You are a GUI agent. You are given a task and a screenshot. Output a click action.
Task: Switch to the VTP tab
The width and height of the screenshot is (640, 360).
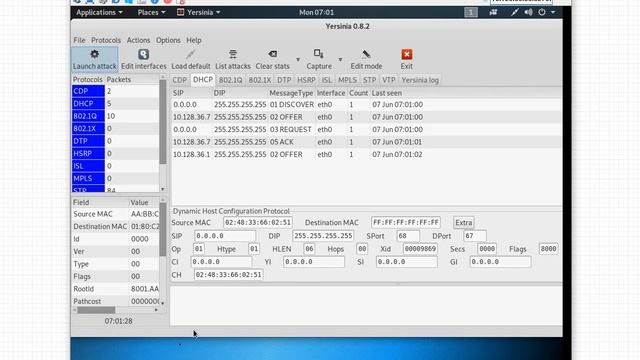[389, 80]
